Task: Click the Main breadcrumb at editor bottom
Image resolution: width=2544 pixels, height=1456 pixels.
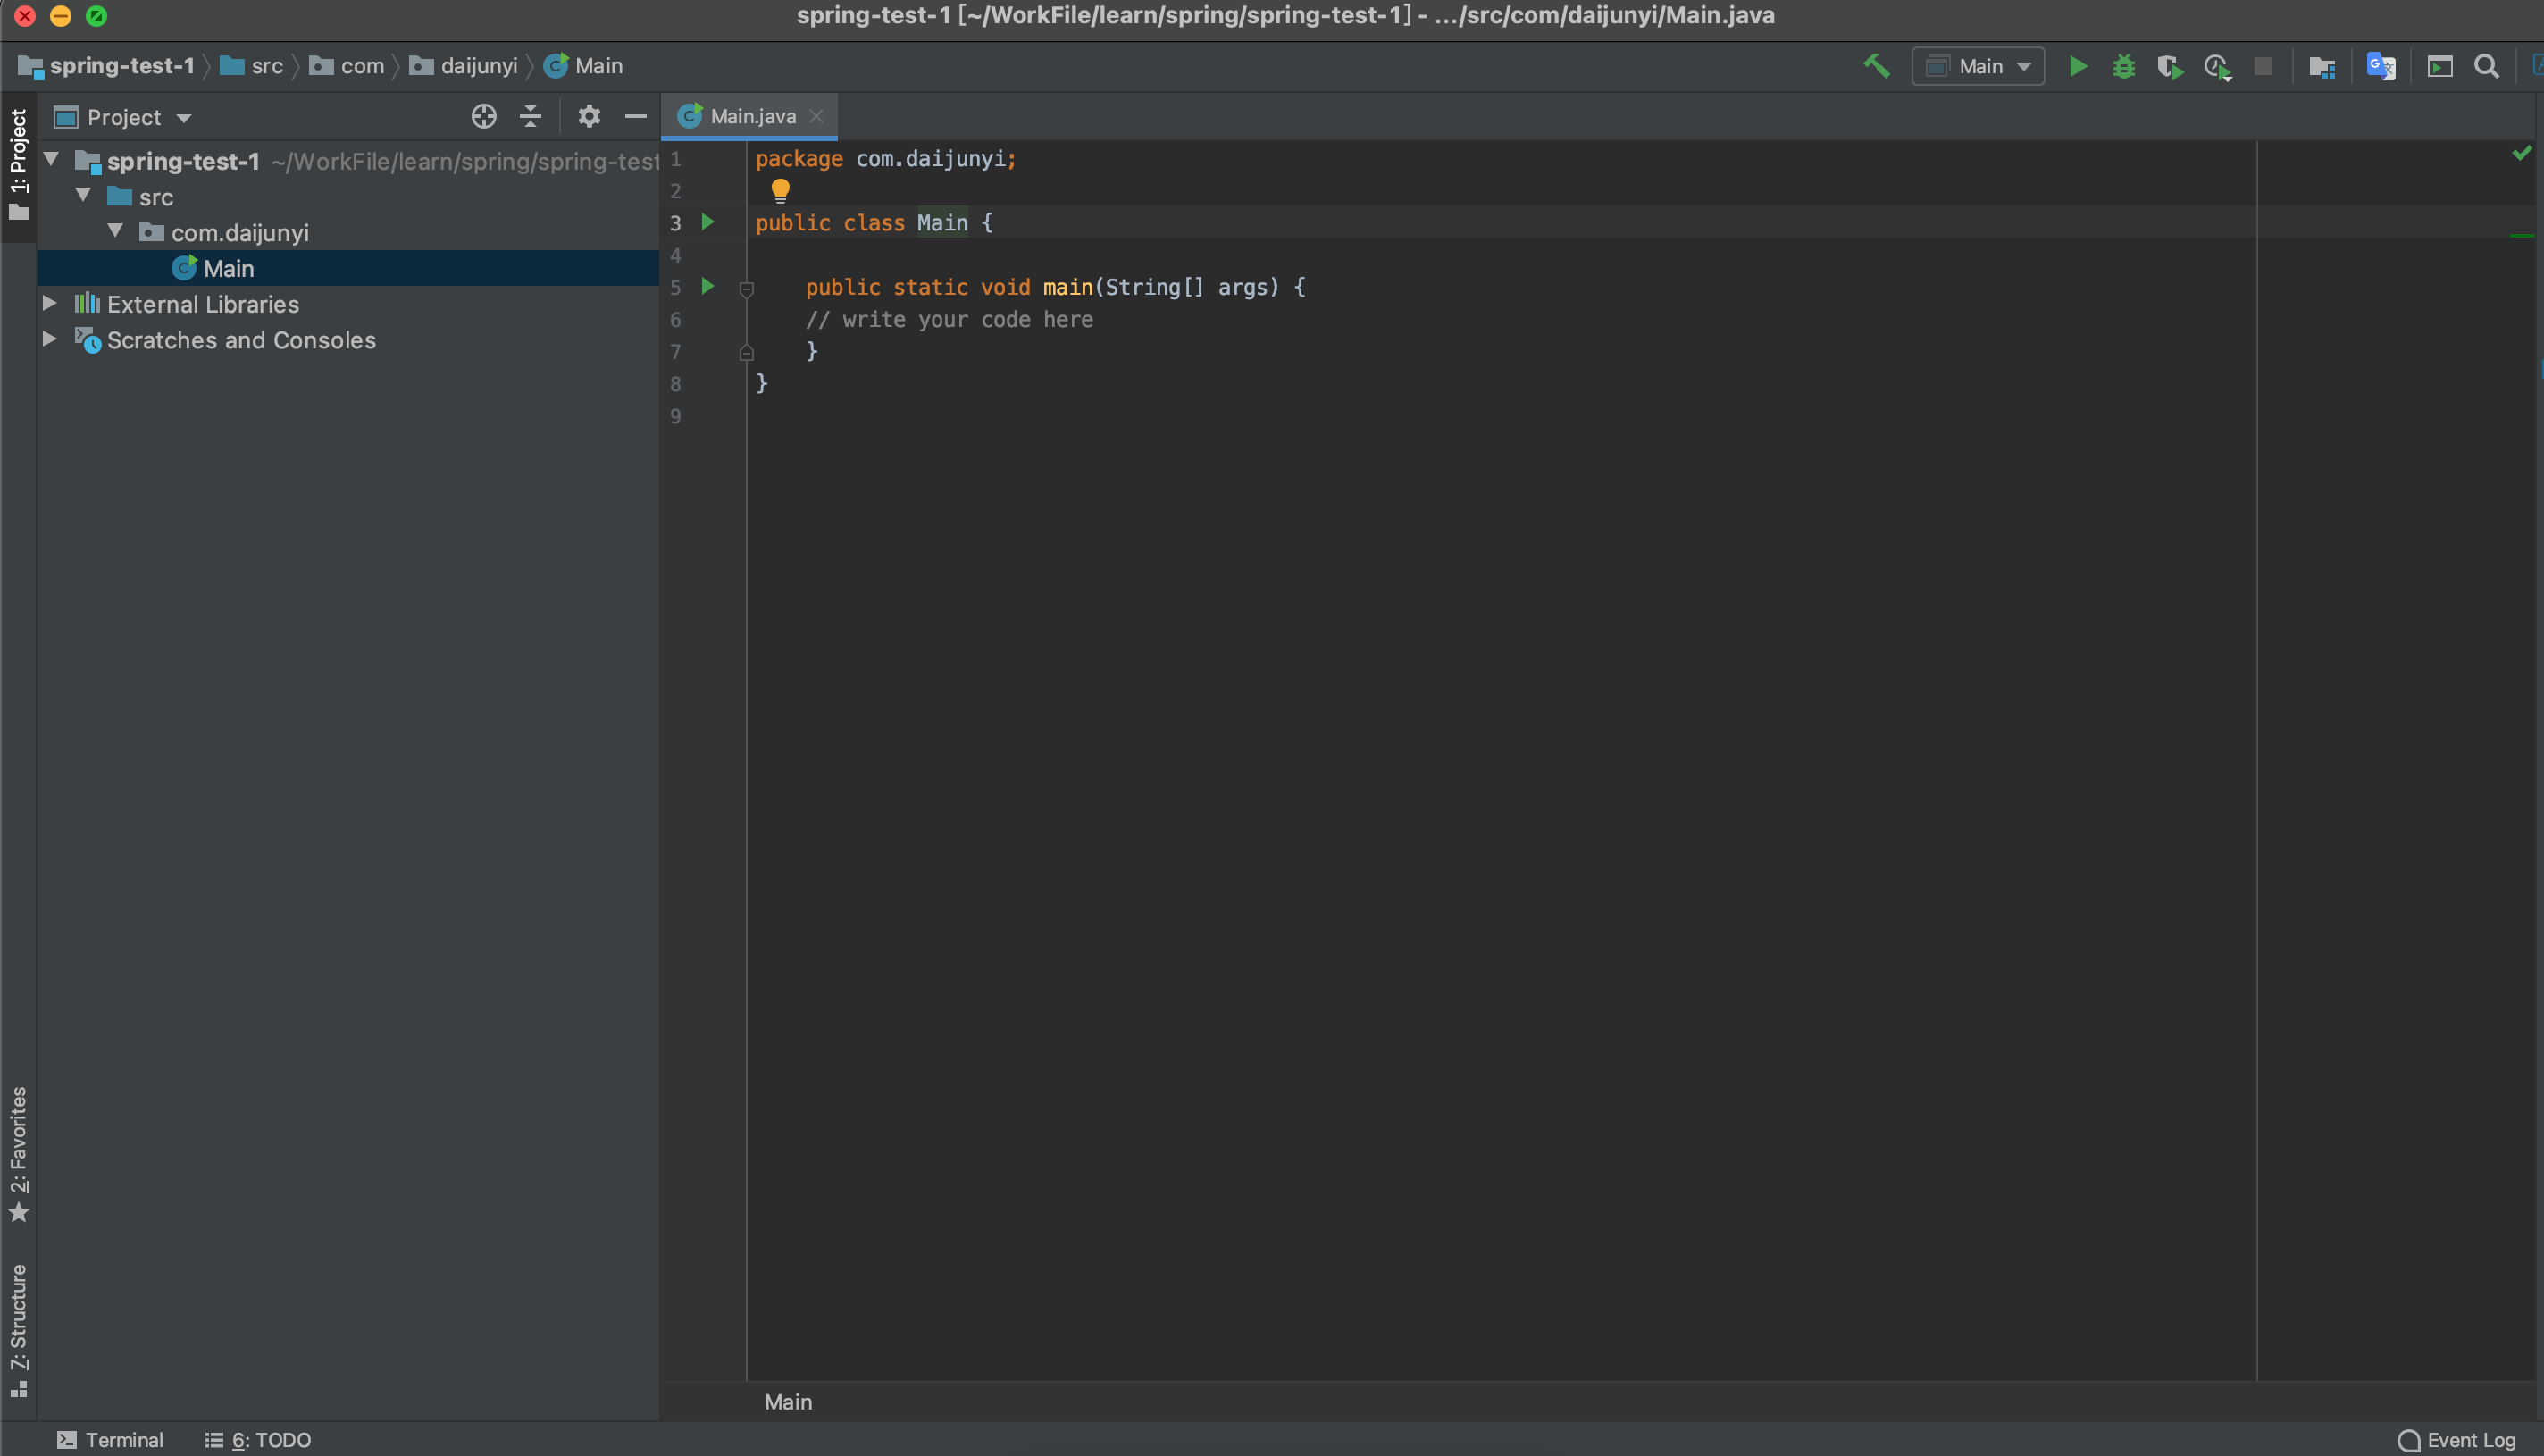Action: coord(788,1401)
